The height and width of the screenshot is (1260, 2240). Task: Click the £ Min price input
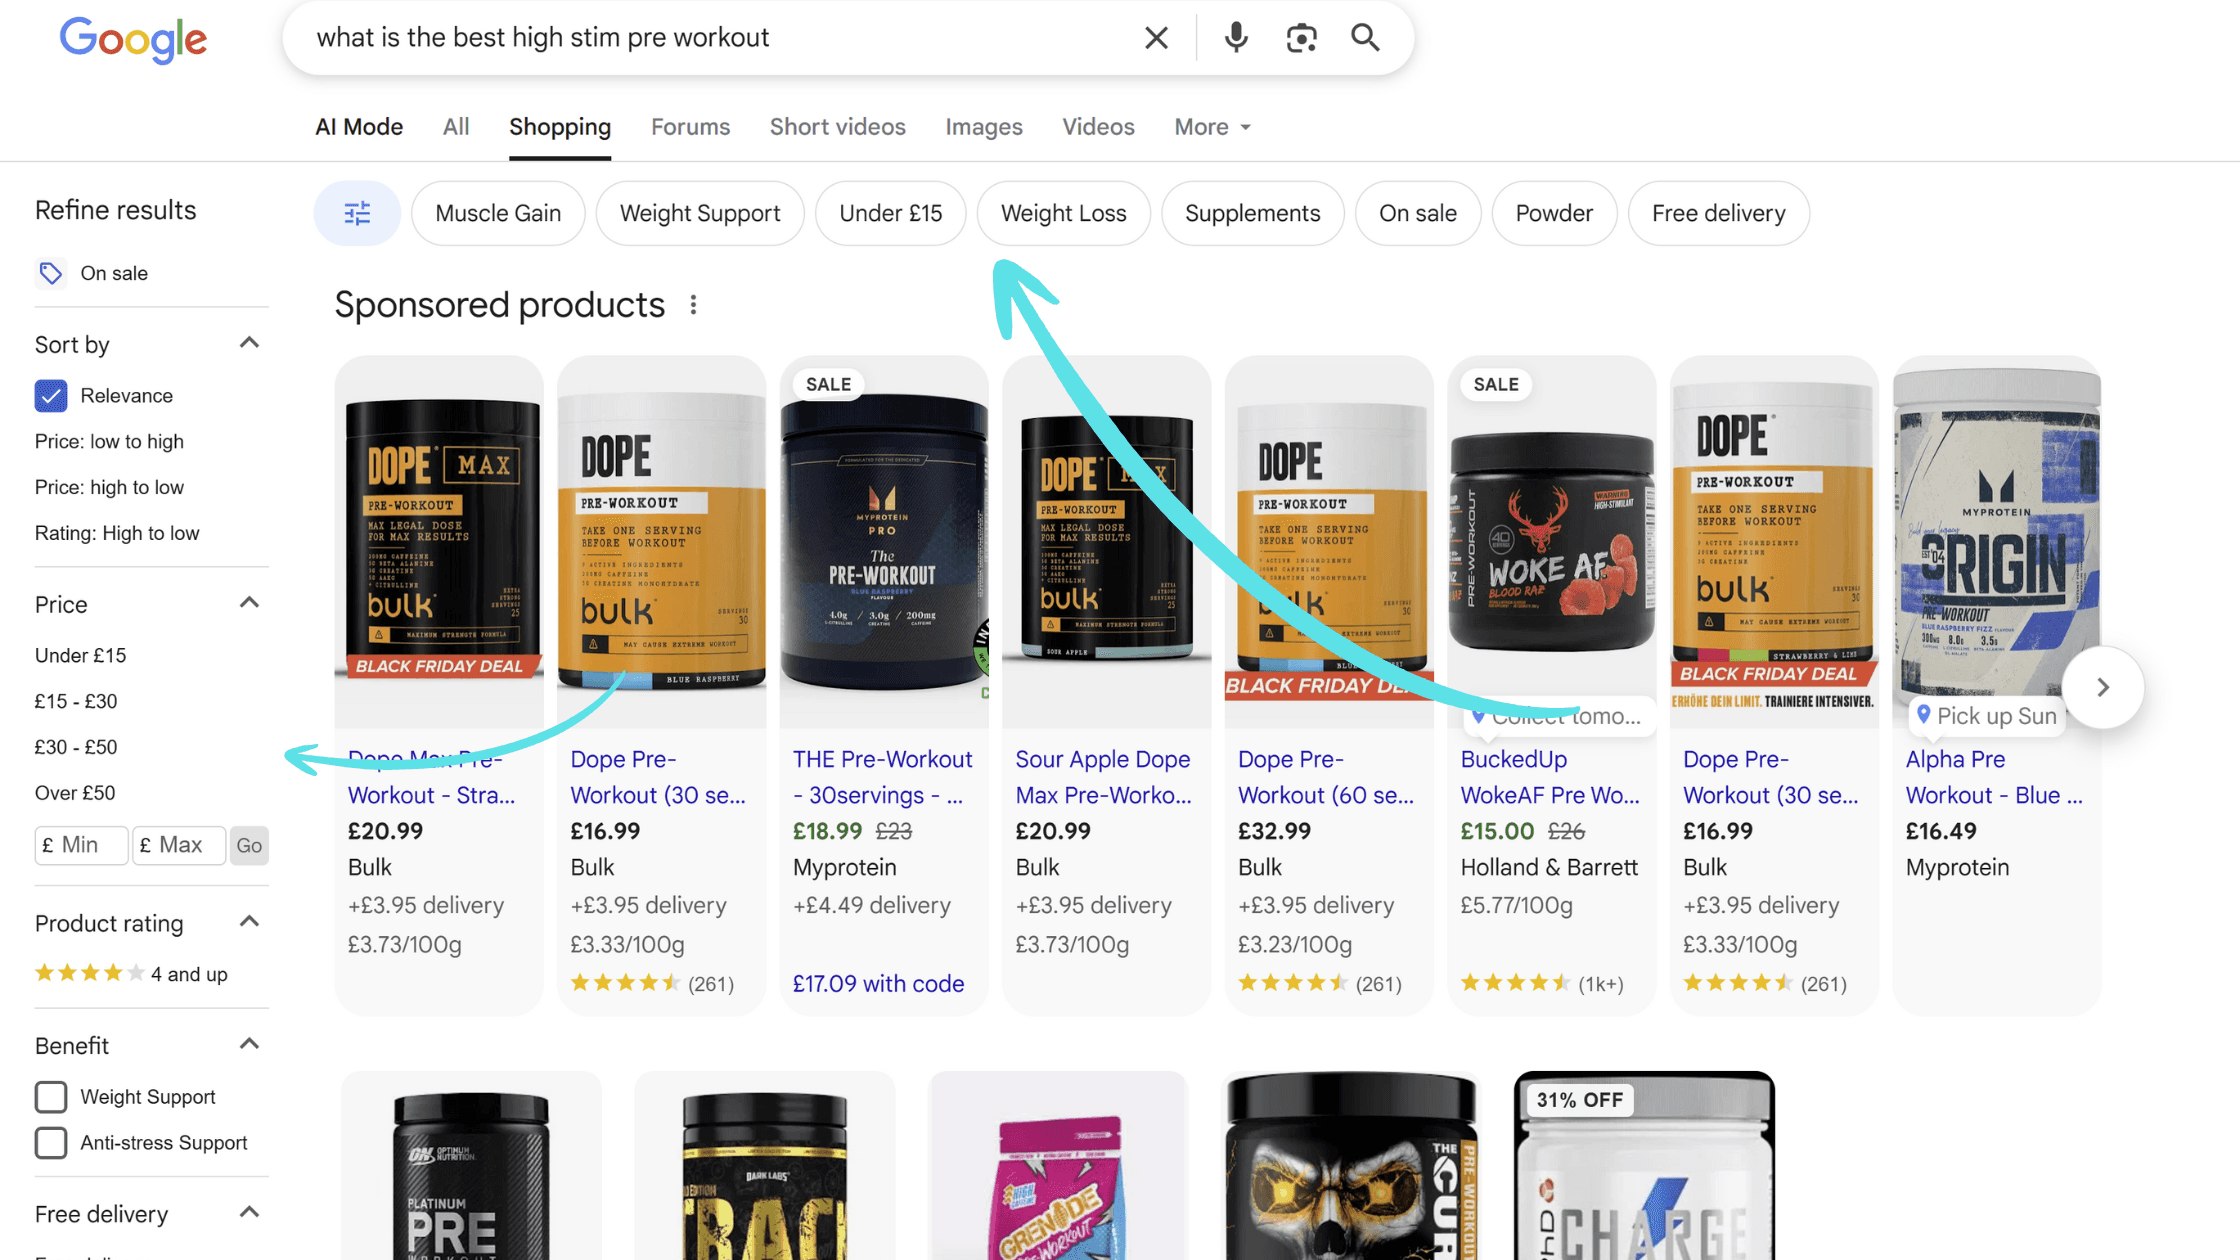click(82, 845)
